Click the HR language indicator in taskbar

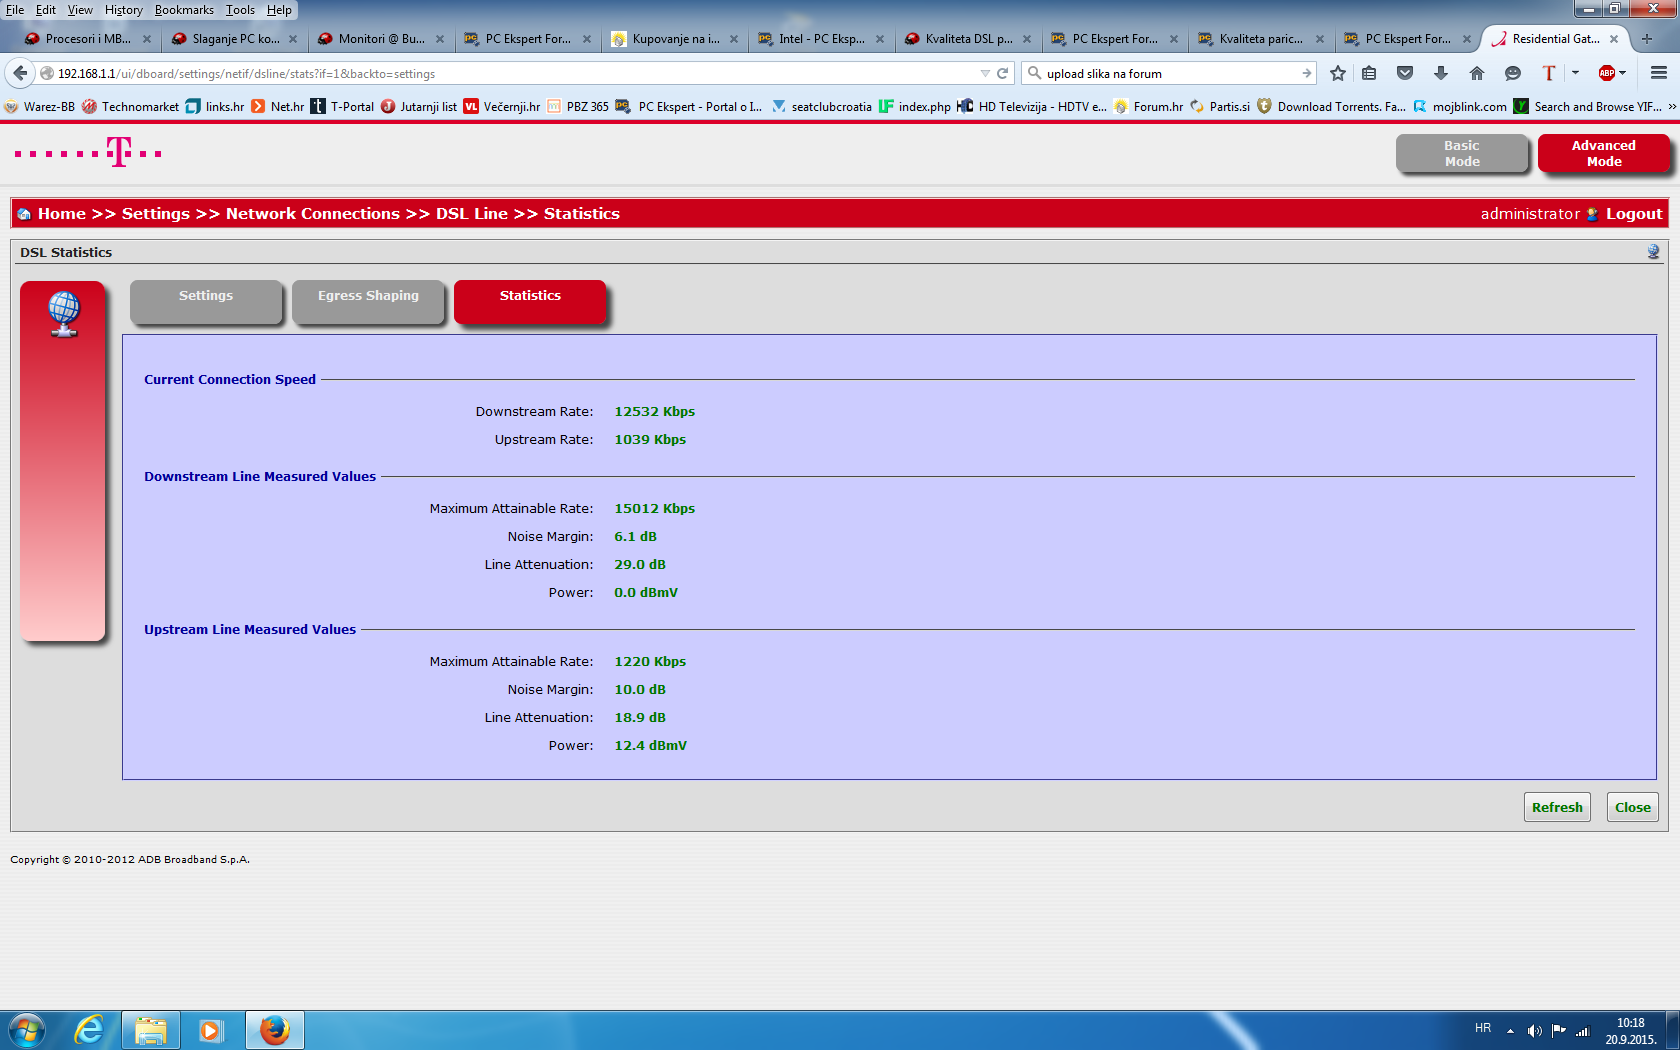point(1483,1029)
